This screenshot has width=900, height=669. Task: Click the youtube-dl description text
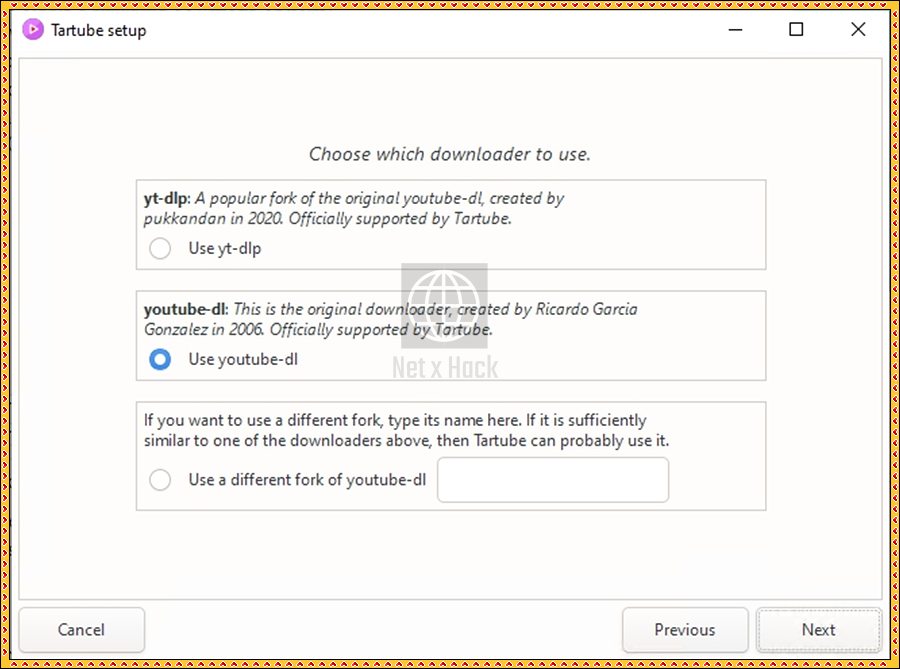(390, 319)
